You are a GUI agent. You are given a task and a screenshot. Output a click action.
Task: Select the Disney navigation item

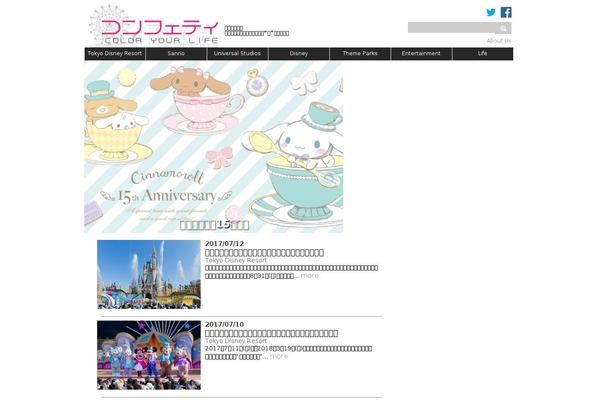tap(299, 54)
